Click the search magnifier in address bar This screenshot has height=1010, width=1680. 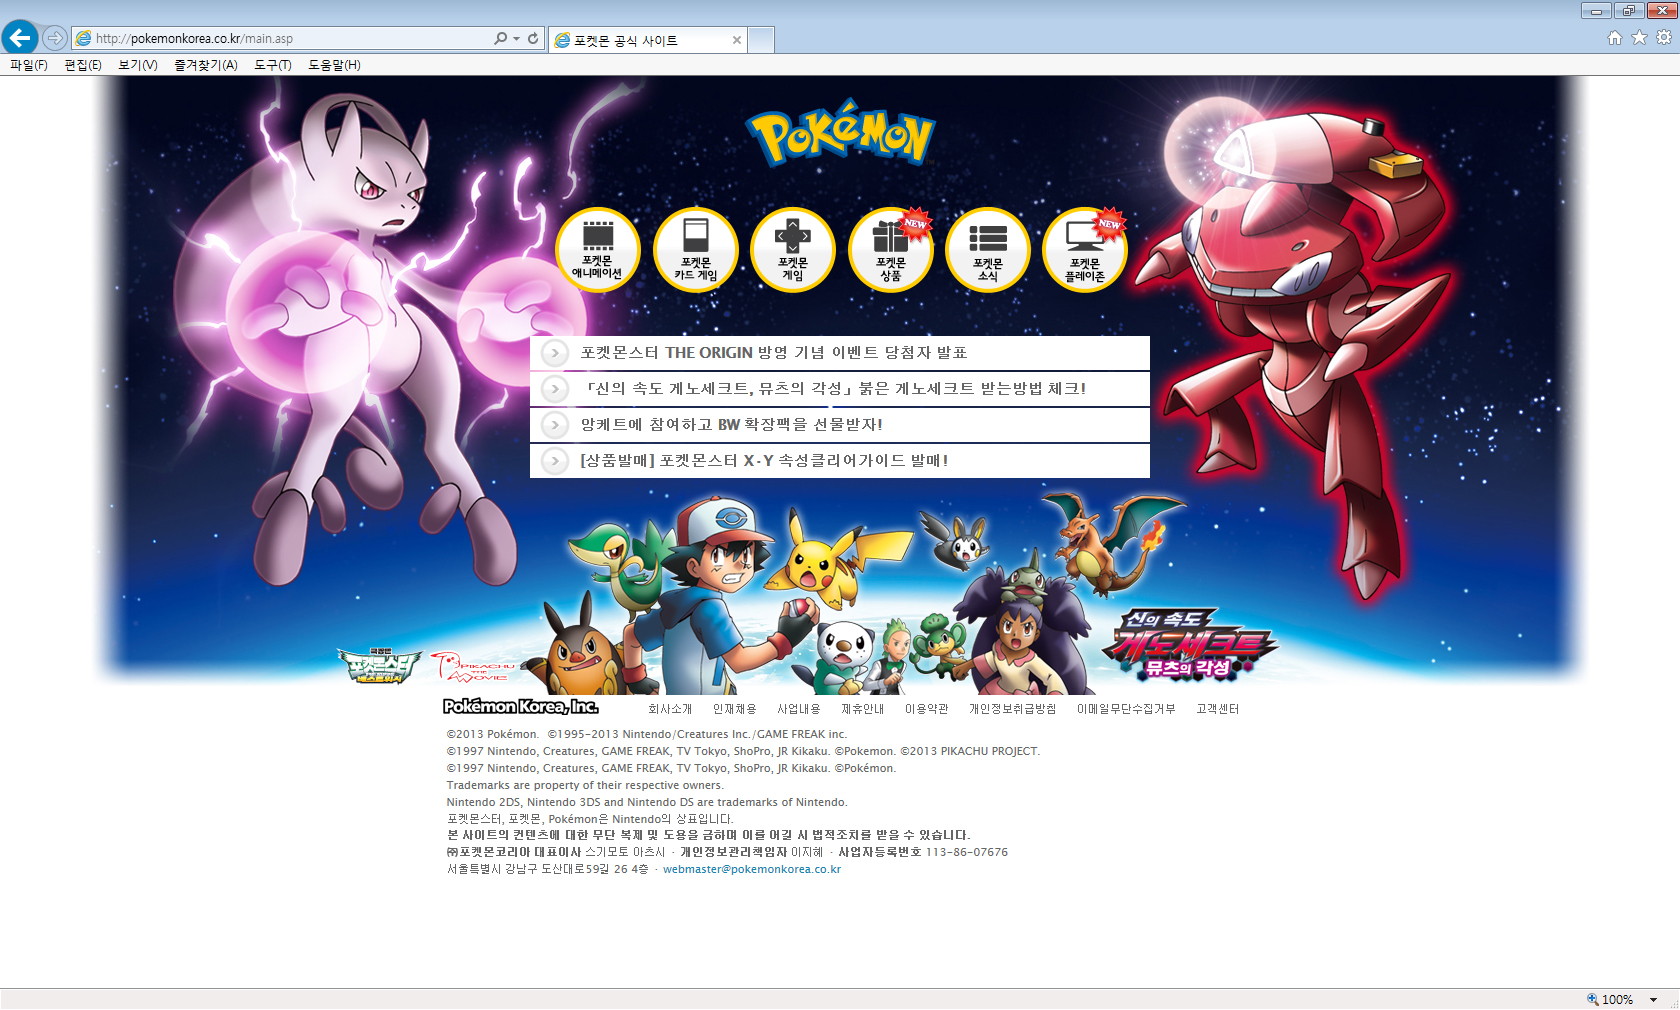[500, 38]
